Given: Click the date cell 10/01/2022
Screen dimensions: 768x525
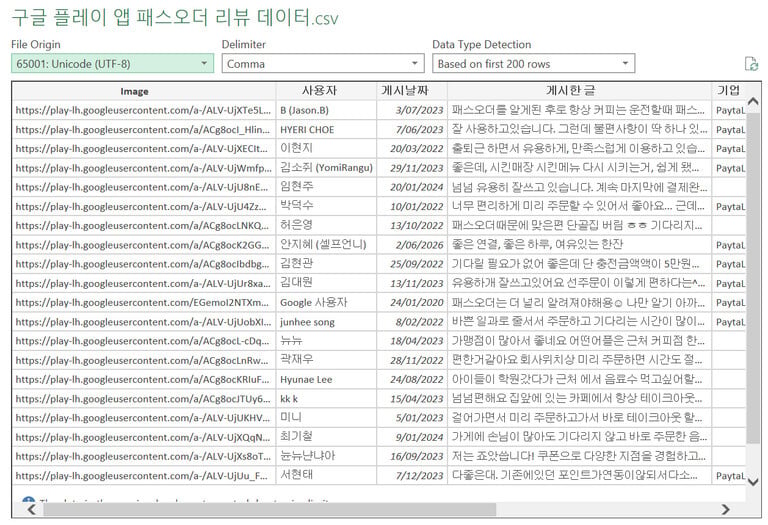Looking at the screenshot, I should point(412,207).
